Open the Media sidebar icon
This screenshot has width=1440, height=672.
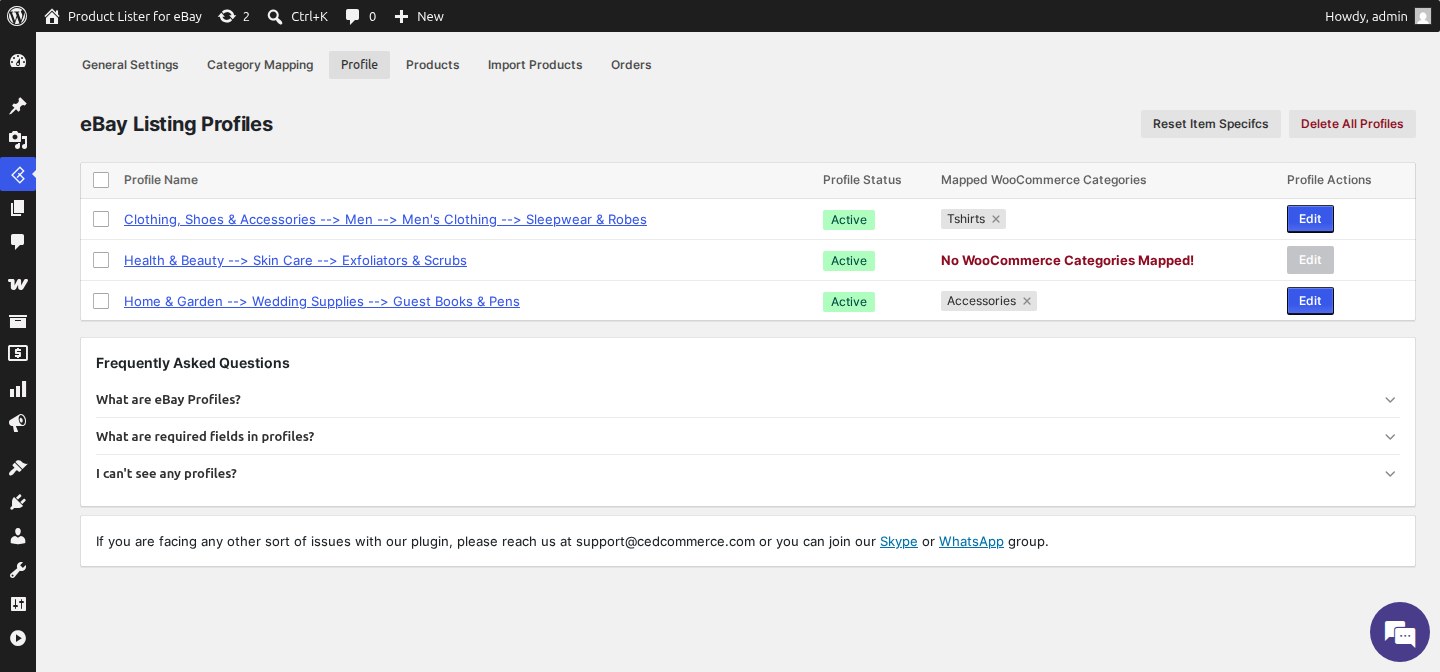coord(17,140)
